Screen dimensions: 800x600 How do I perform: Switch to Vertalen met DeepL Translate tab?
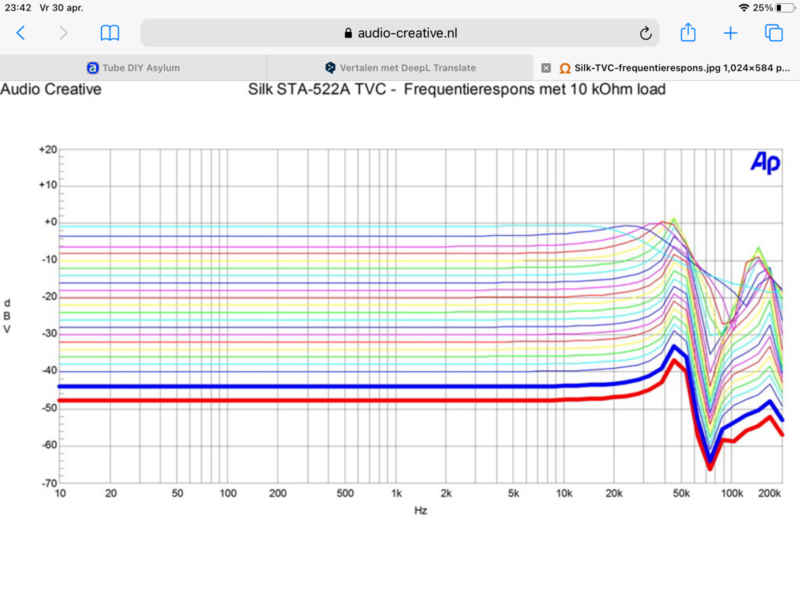(x=399, y=68)
